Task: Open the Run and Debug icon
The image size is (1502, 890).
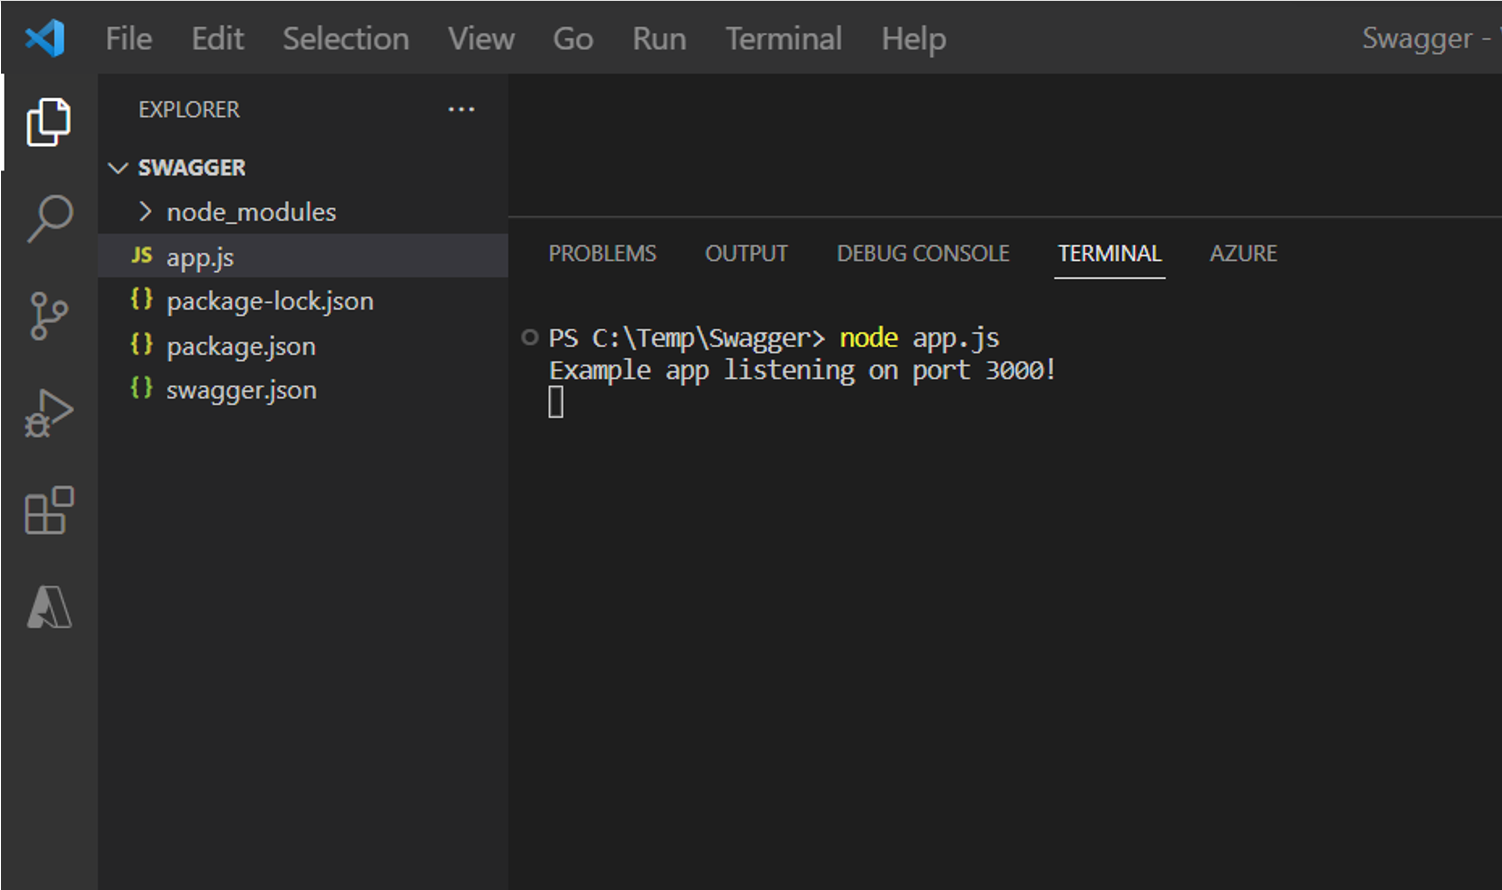Action: point(48,410)
